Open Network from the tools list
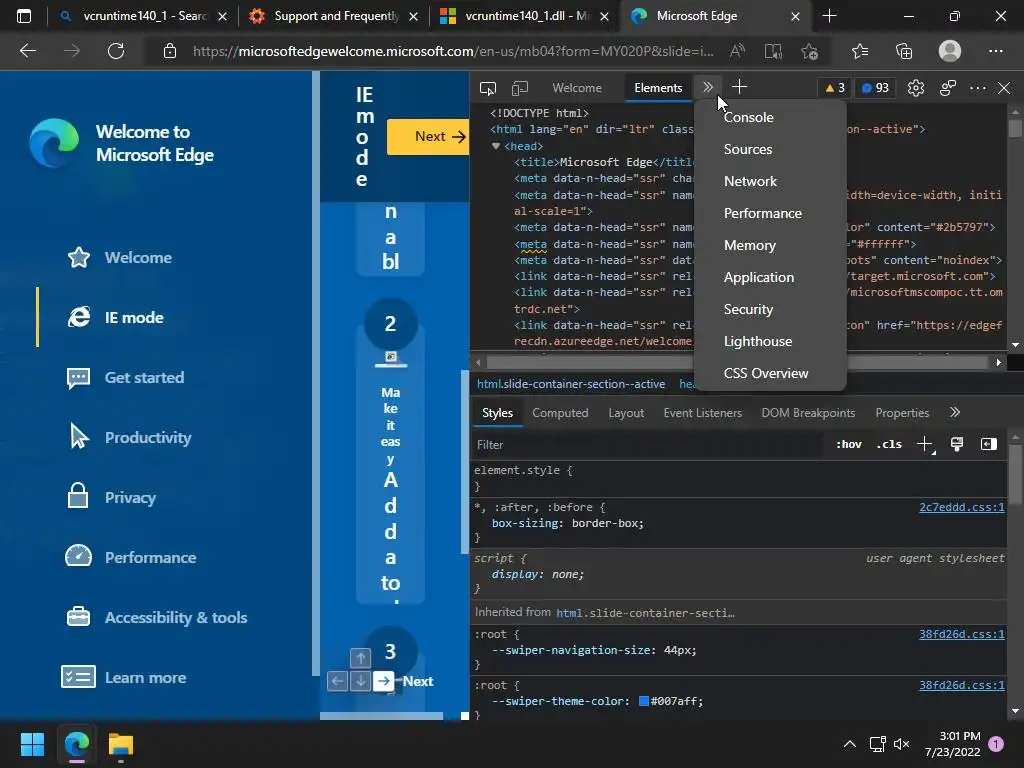Screen dimensions: 1024x768 750,182
